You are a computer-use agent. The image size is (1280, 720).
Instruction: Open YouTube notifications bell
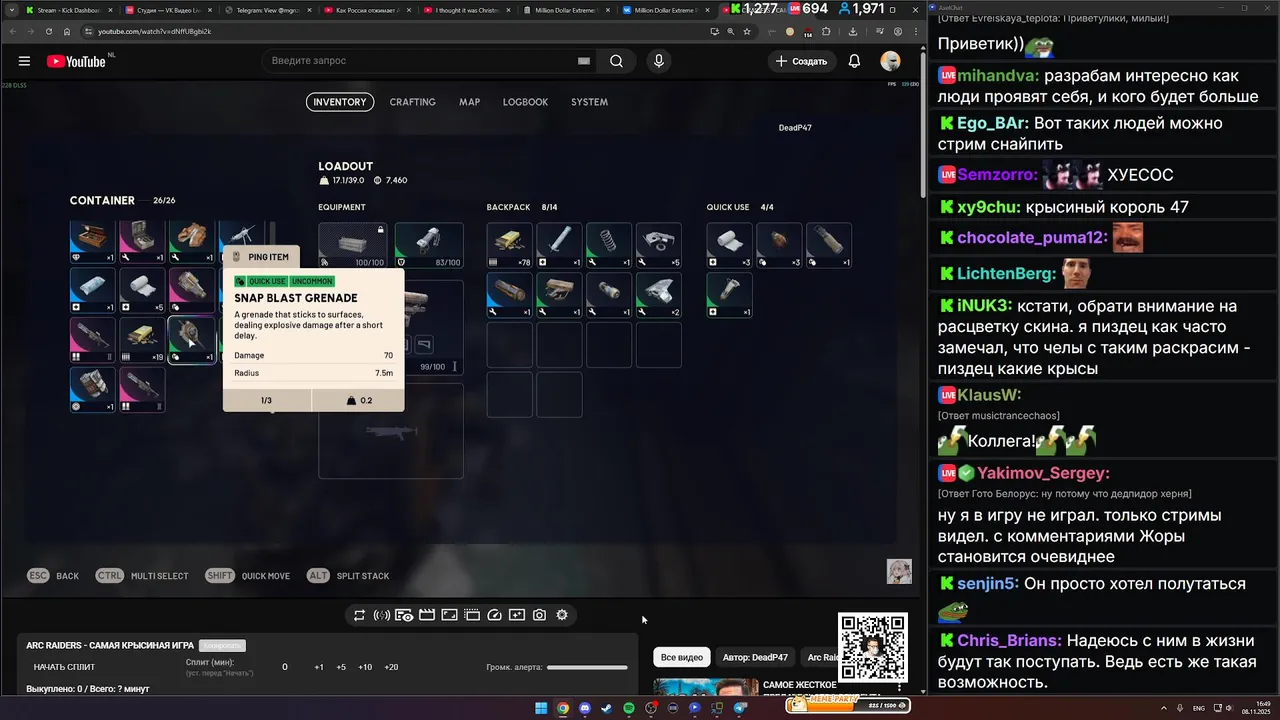tap(854, 61)
